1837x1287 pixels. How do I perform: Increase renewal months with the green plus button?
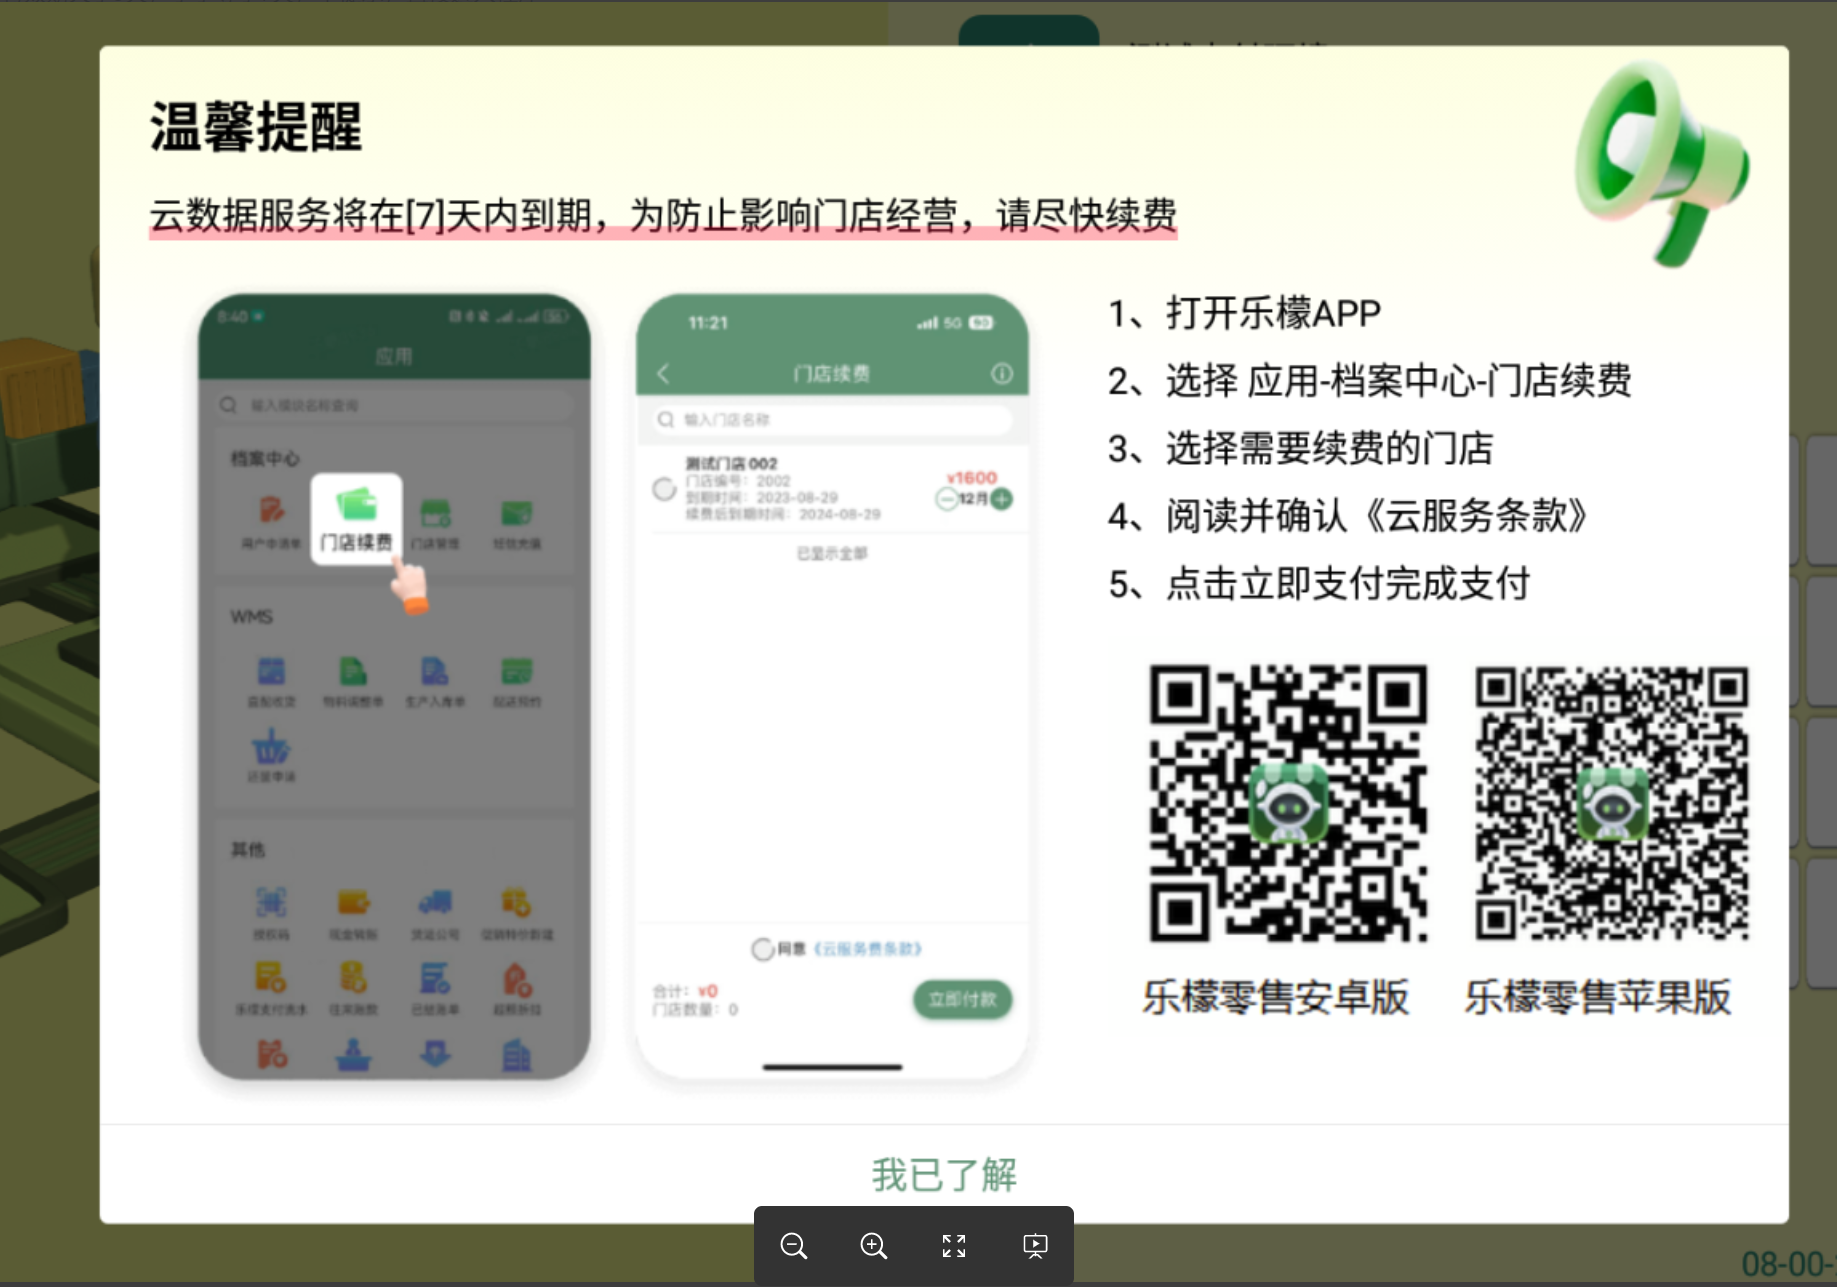point(1001,499)
